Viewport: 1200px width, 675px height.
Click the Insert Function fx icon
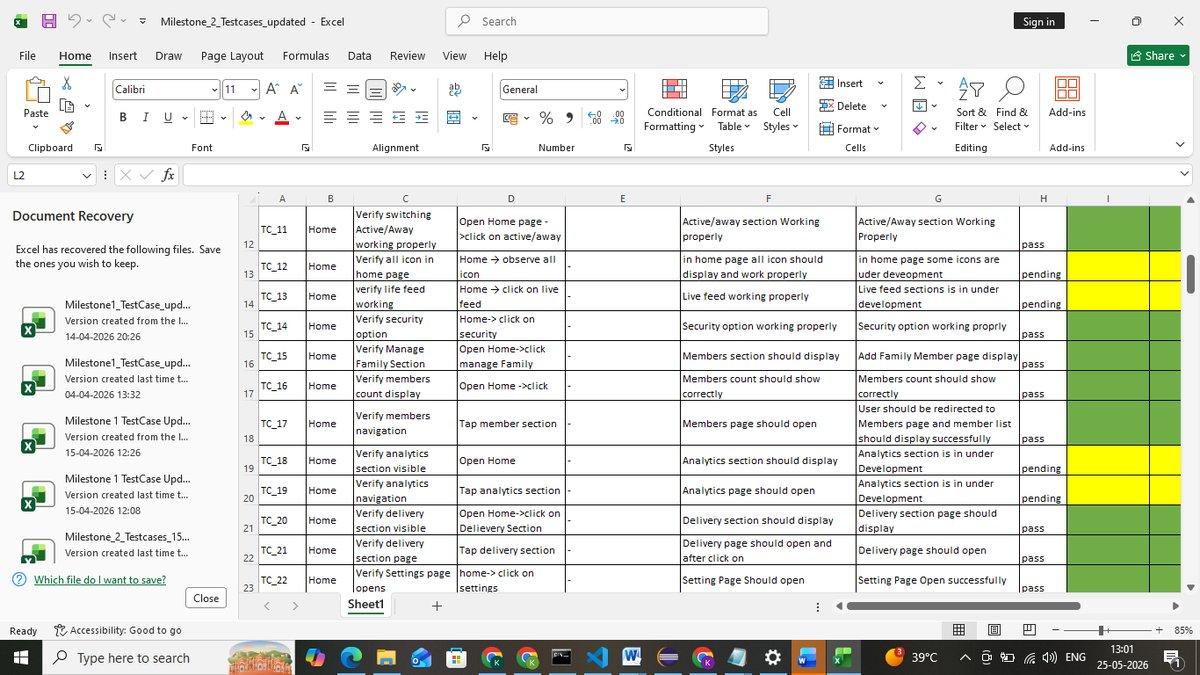click(168, 175)
